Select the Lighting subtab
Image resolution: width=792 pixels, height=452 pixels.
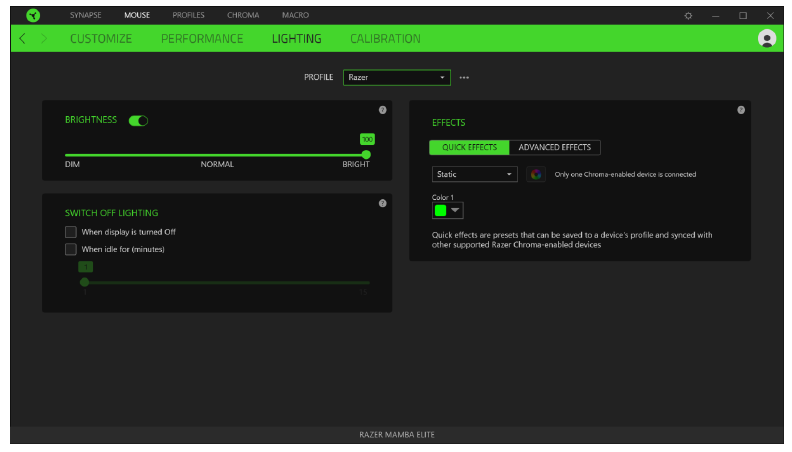pyautogui.click(x=296, y=38)
